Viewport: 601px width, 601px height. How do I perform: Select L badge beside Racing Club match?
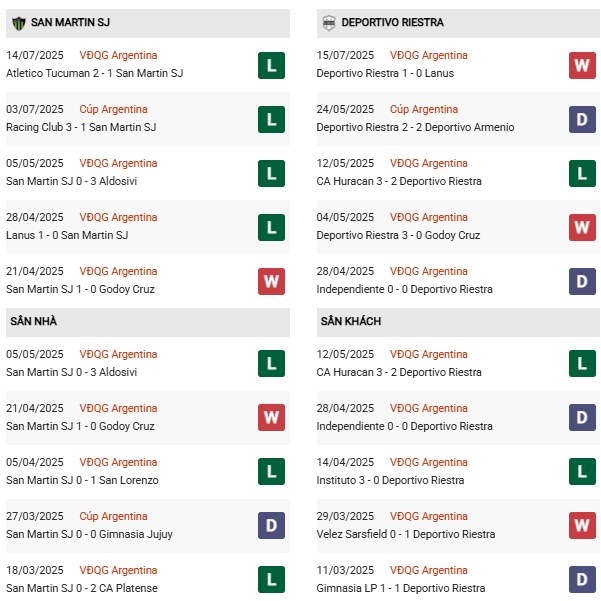[270, 119]
